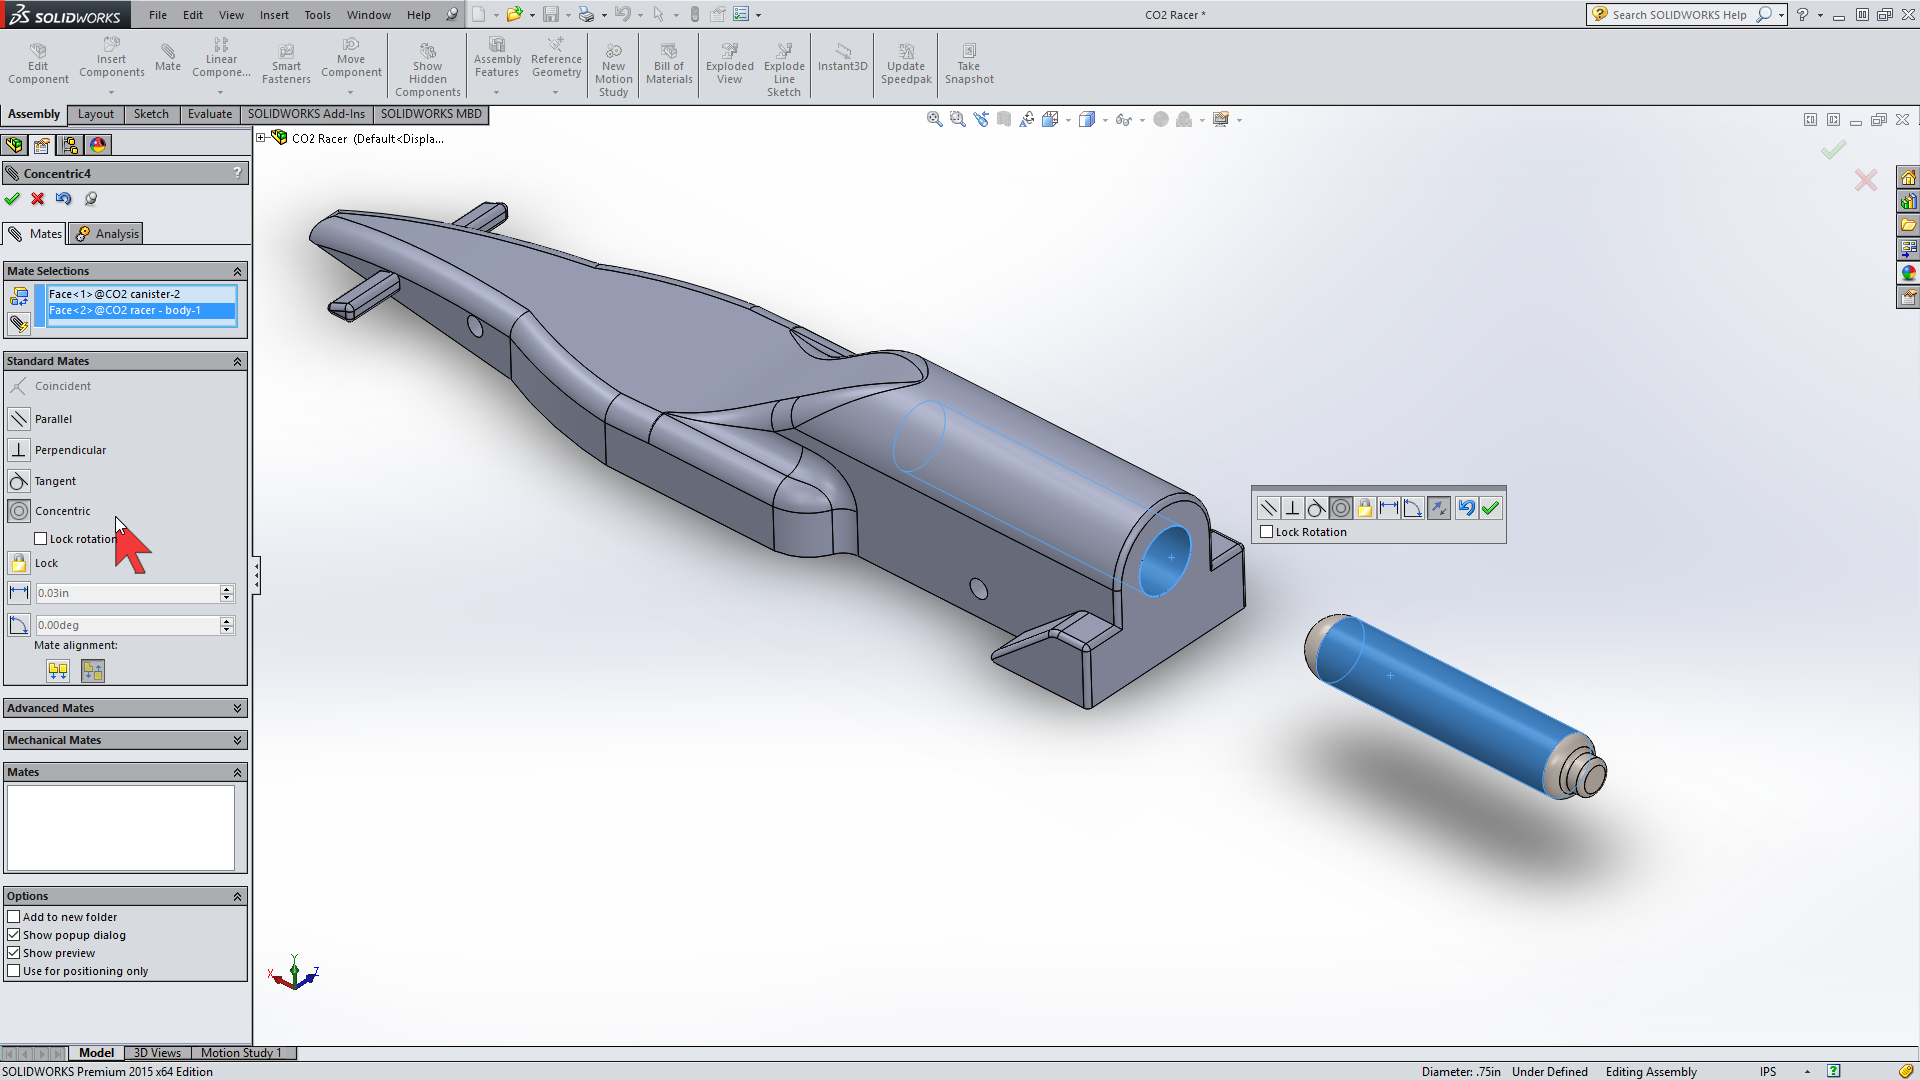
Task: Enable Lock rotation for the concentric mate
Action: point(41,538)
